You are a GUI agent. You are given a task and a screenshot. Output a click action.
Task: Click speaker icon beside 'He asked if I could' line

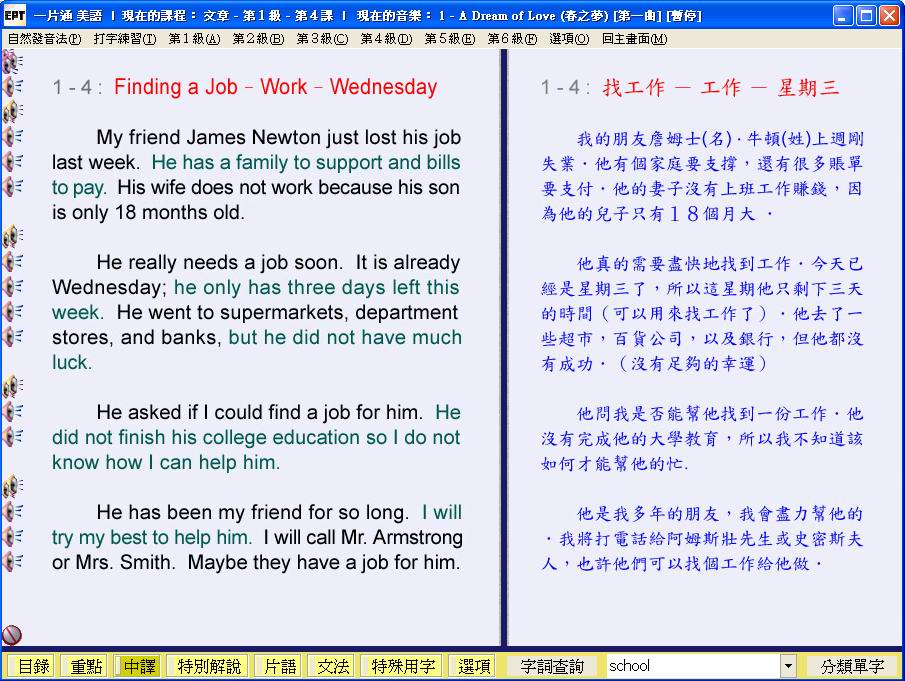pyautogui.click(x=13, y=412)
